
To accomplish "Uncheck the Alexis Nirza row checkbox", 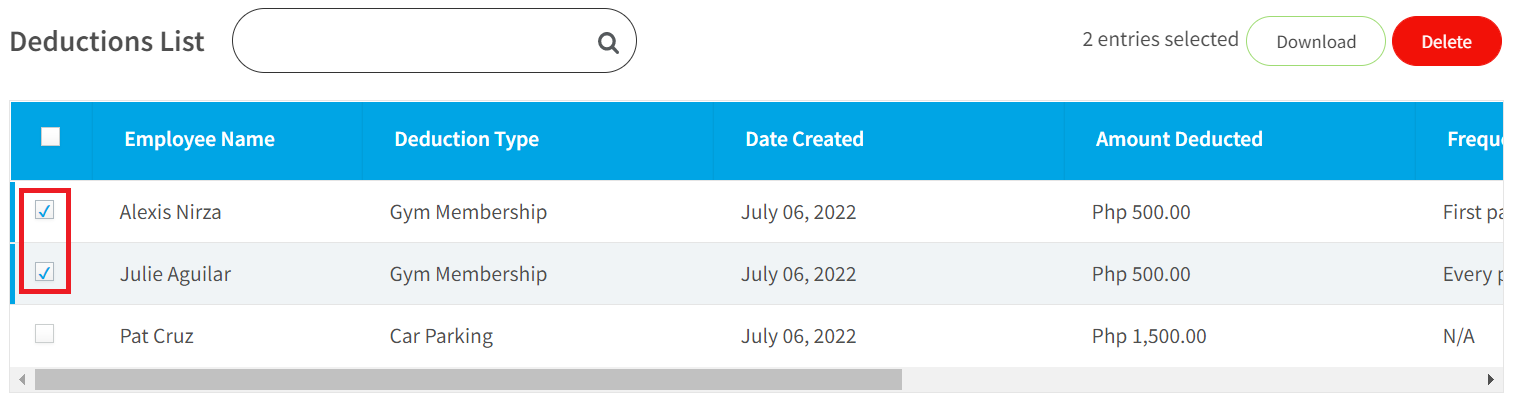I will pyautogui.click(x=45, y=210).
